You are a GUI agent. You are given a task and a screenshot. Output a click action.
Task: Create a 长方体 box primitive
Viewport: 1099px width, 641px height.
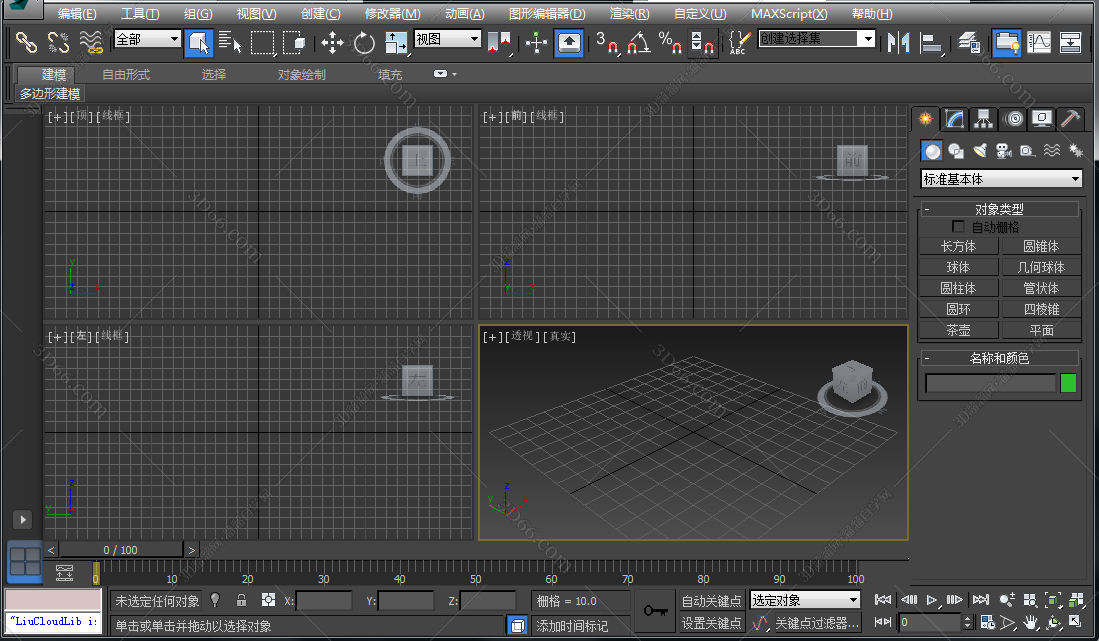pos(958,245)
